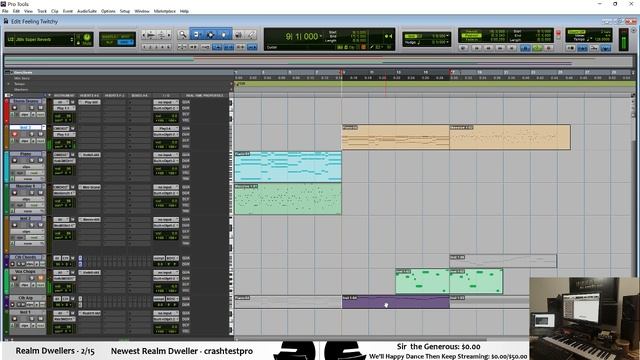
Task: Open the File menu
Action: (5, 11)
